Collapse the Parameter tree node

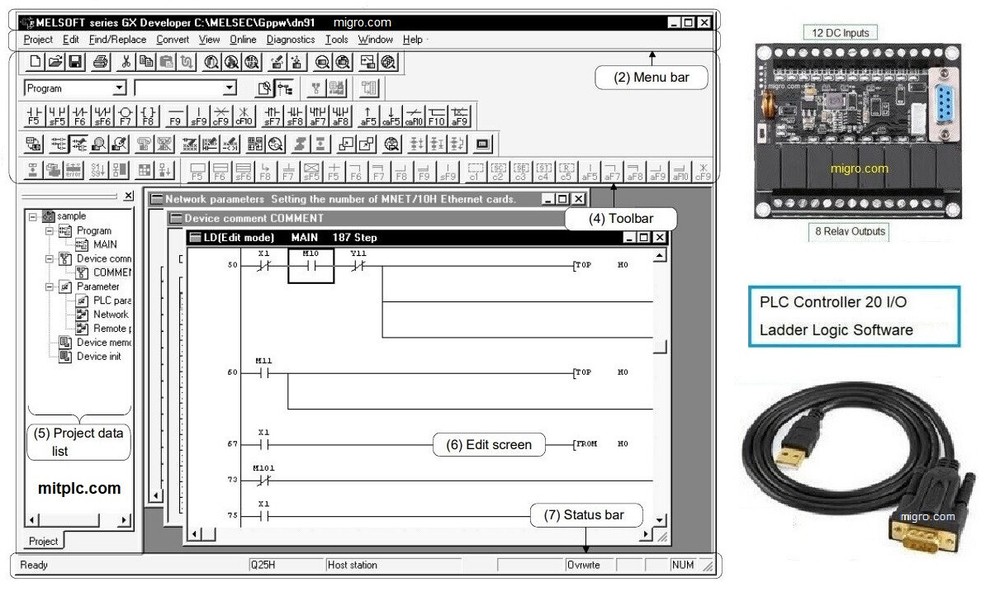(x=50, y=286)
